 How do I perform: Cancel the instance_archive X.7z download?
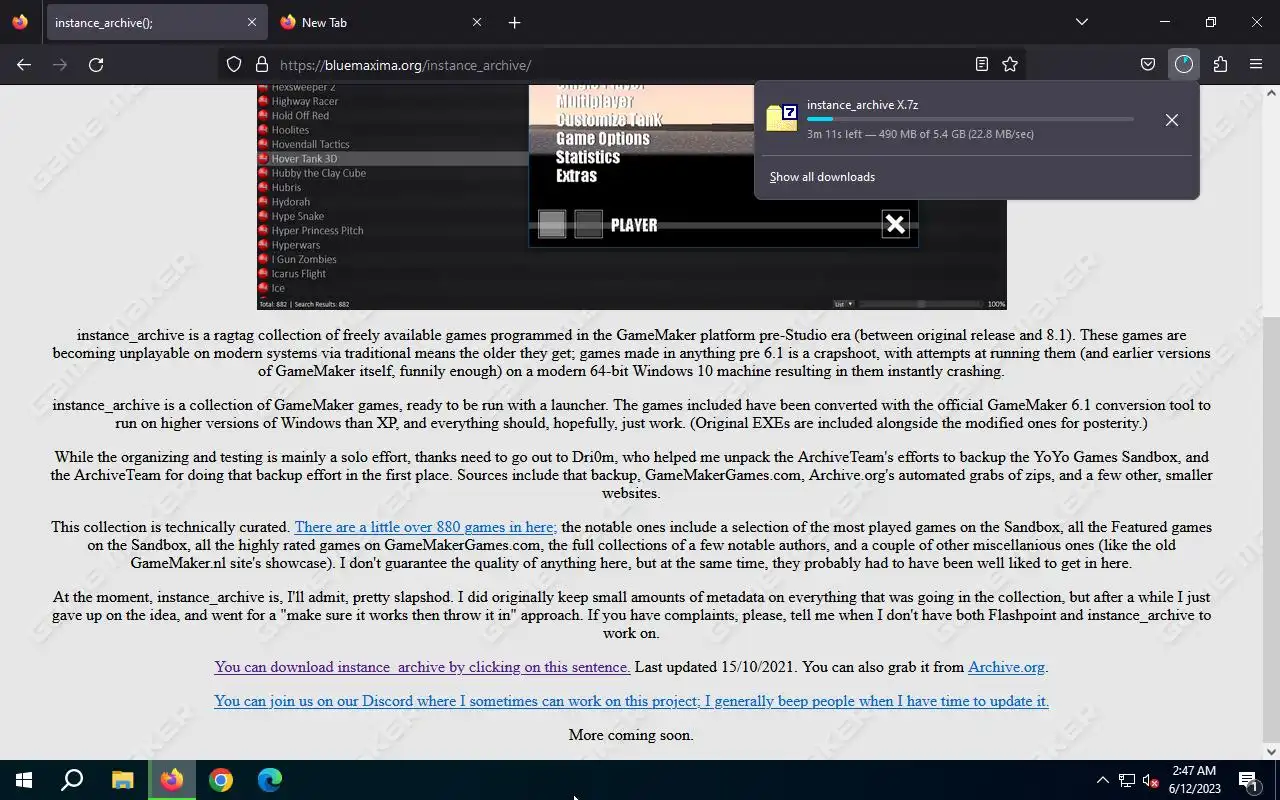tap(1172, 120)
